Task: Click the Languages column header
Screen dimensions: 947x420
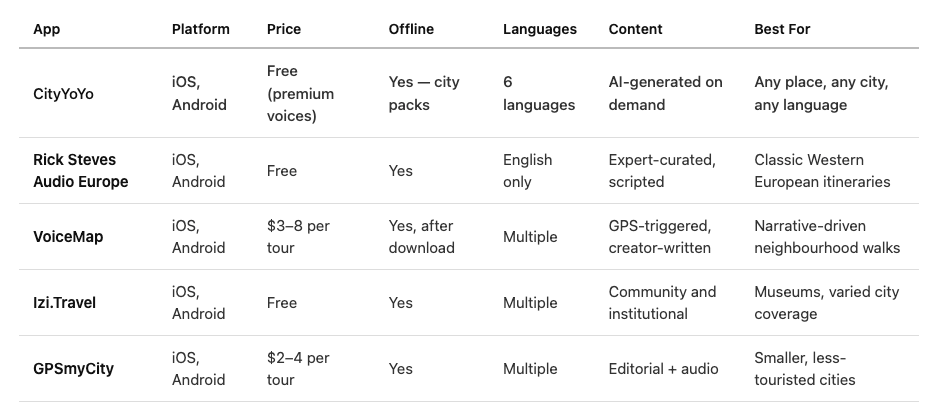Action: click(x=540, y=29)
